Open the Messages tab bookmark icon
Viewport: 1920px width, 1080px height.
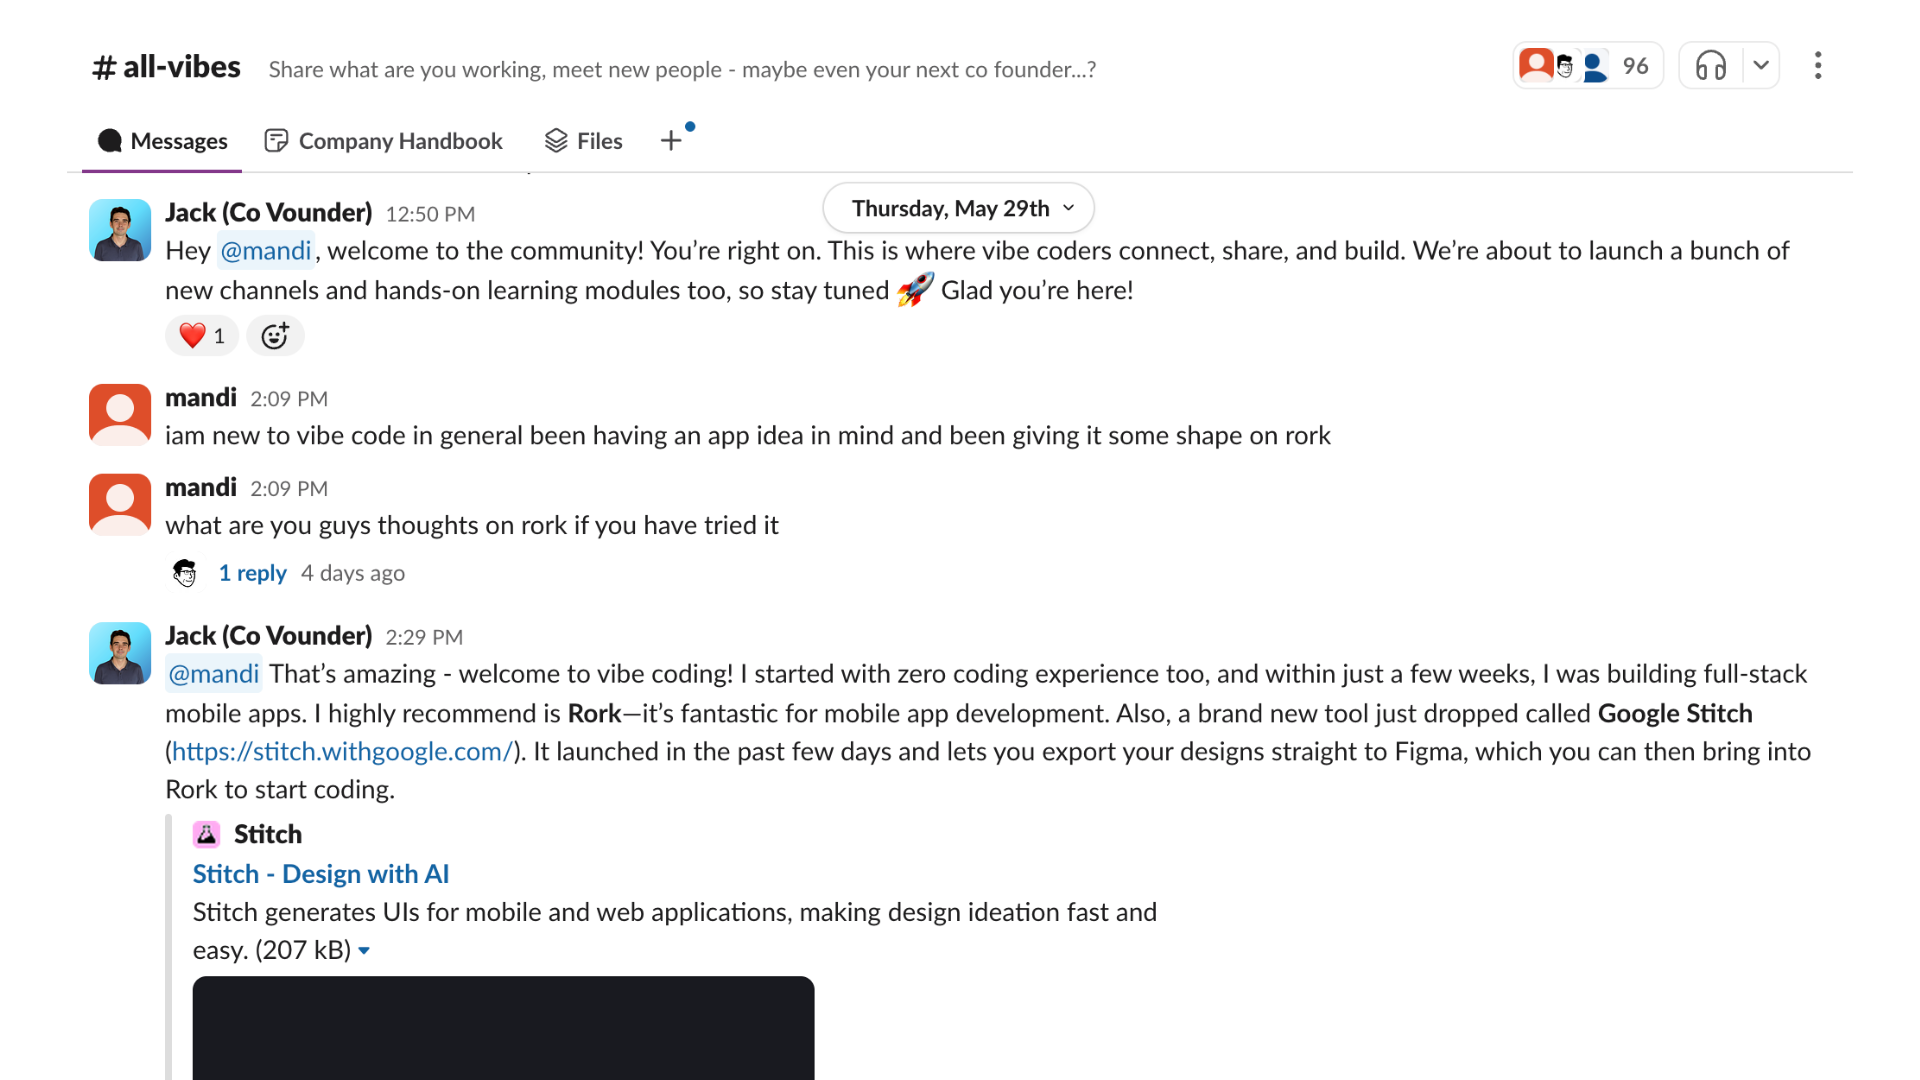pos(110,140)
